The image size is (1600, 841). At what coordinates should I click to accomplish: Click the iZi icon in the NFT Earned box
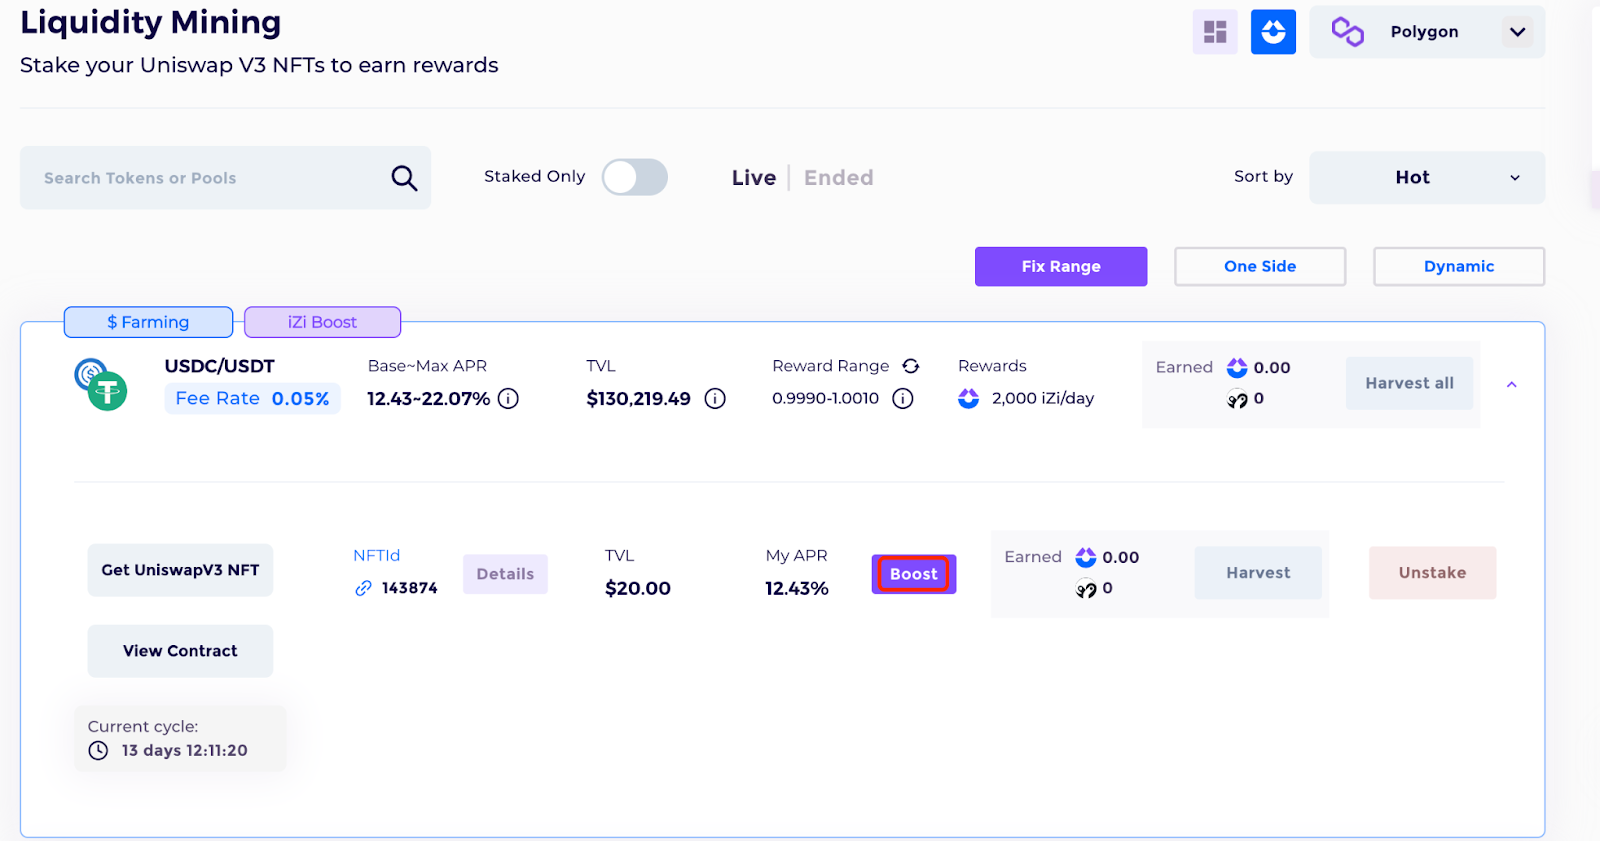point(1086,557)
